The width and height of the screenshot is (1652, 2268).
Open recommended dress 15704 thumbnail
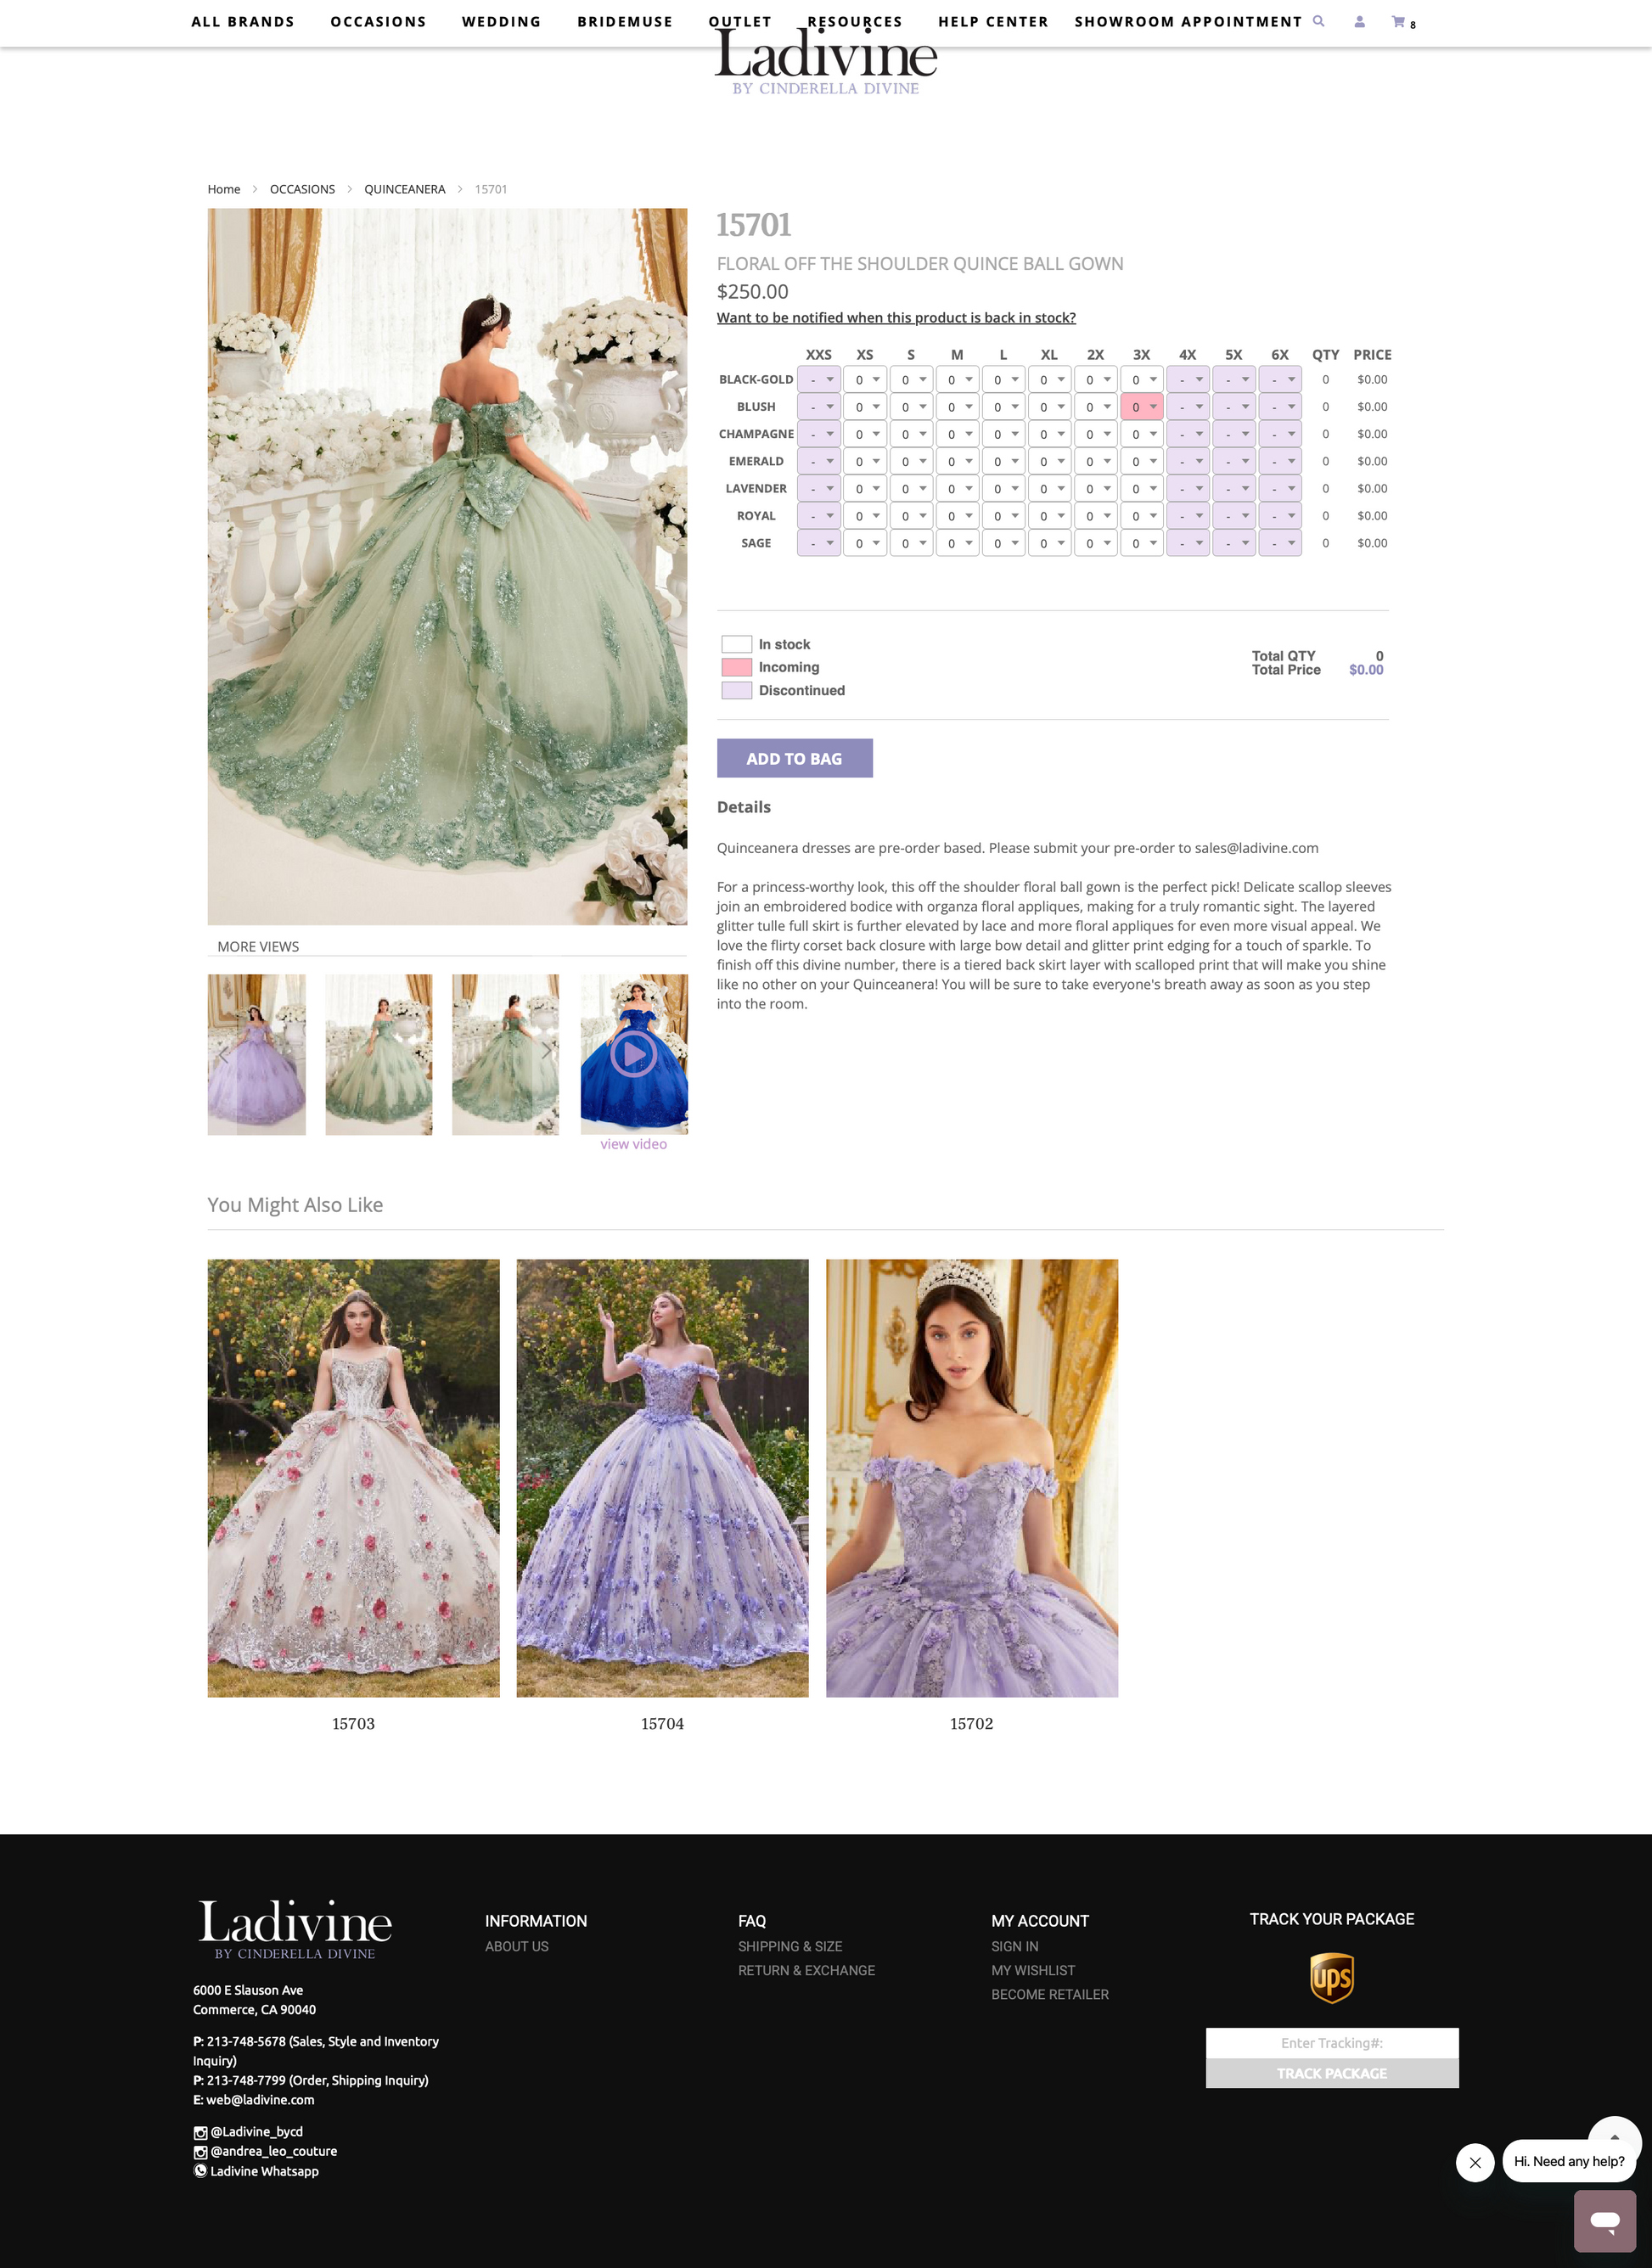pyautogui.click(x=662, y=1477)
